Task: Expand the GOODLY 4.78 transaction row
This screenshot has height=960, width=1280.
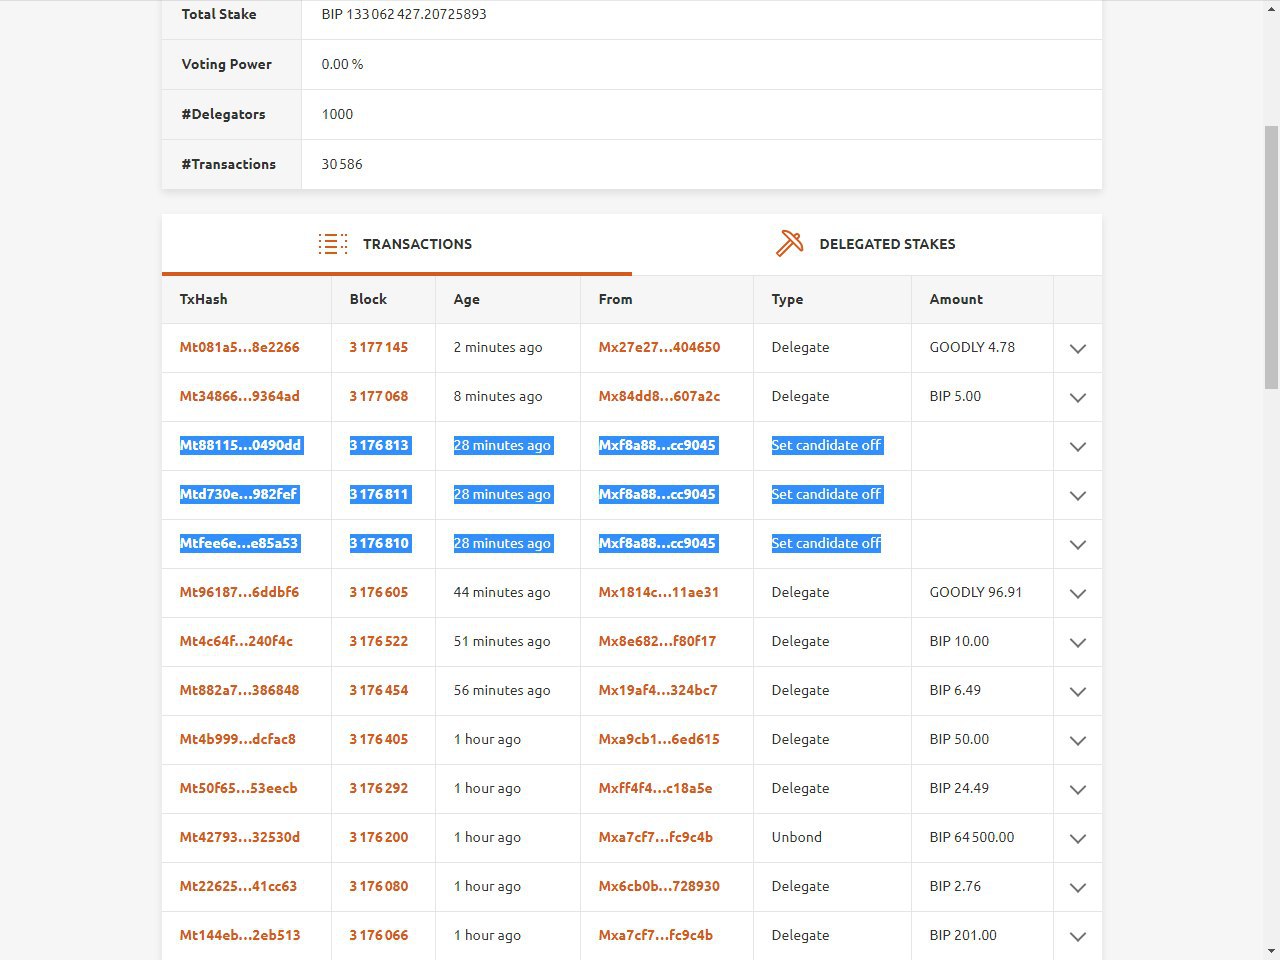Action: click(1077, 349)
